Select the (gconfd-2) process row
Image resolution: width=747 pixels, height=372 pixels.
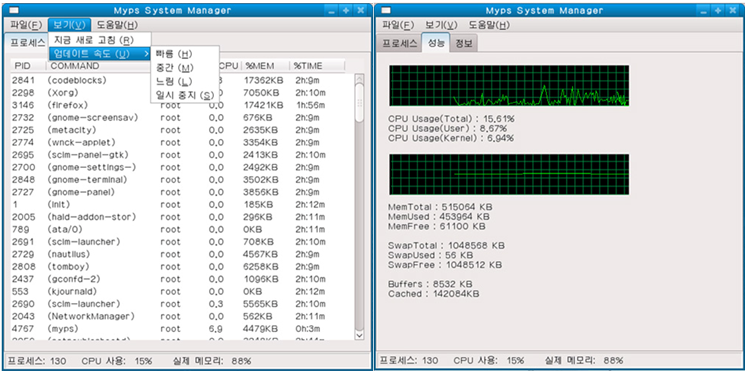[182, 279]
